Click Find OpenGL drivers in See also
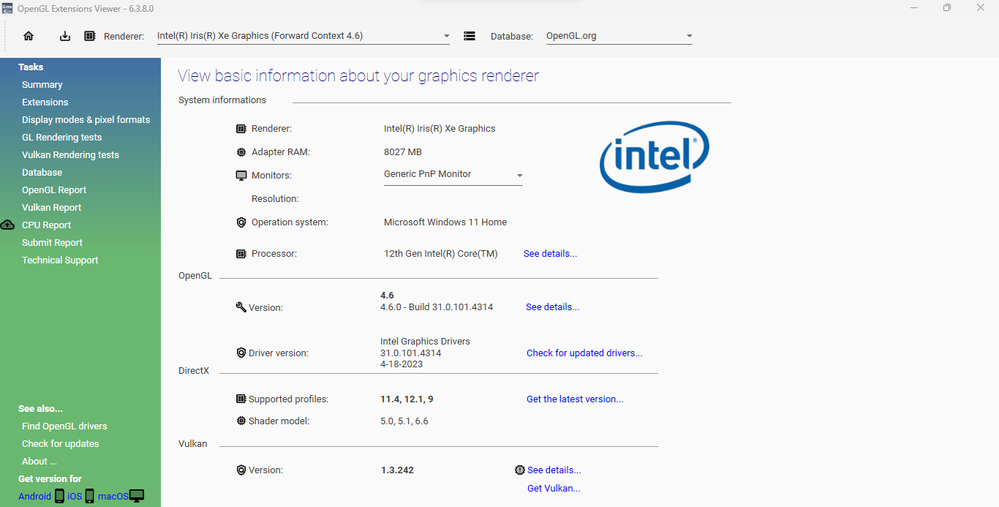Image resolution: width=999 pixels, height=507 pixels. pyautogui.click(x=65, y=426)
